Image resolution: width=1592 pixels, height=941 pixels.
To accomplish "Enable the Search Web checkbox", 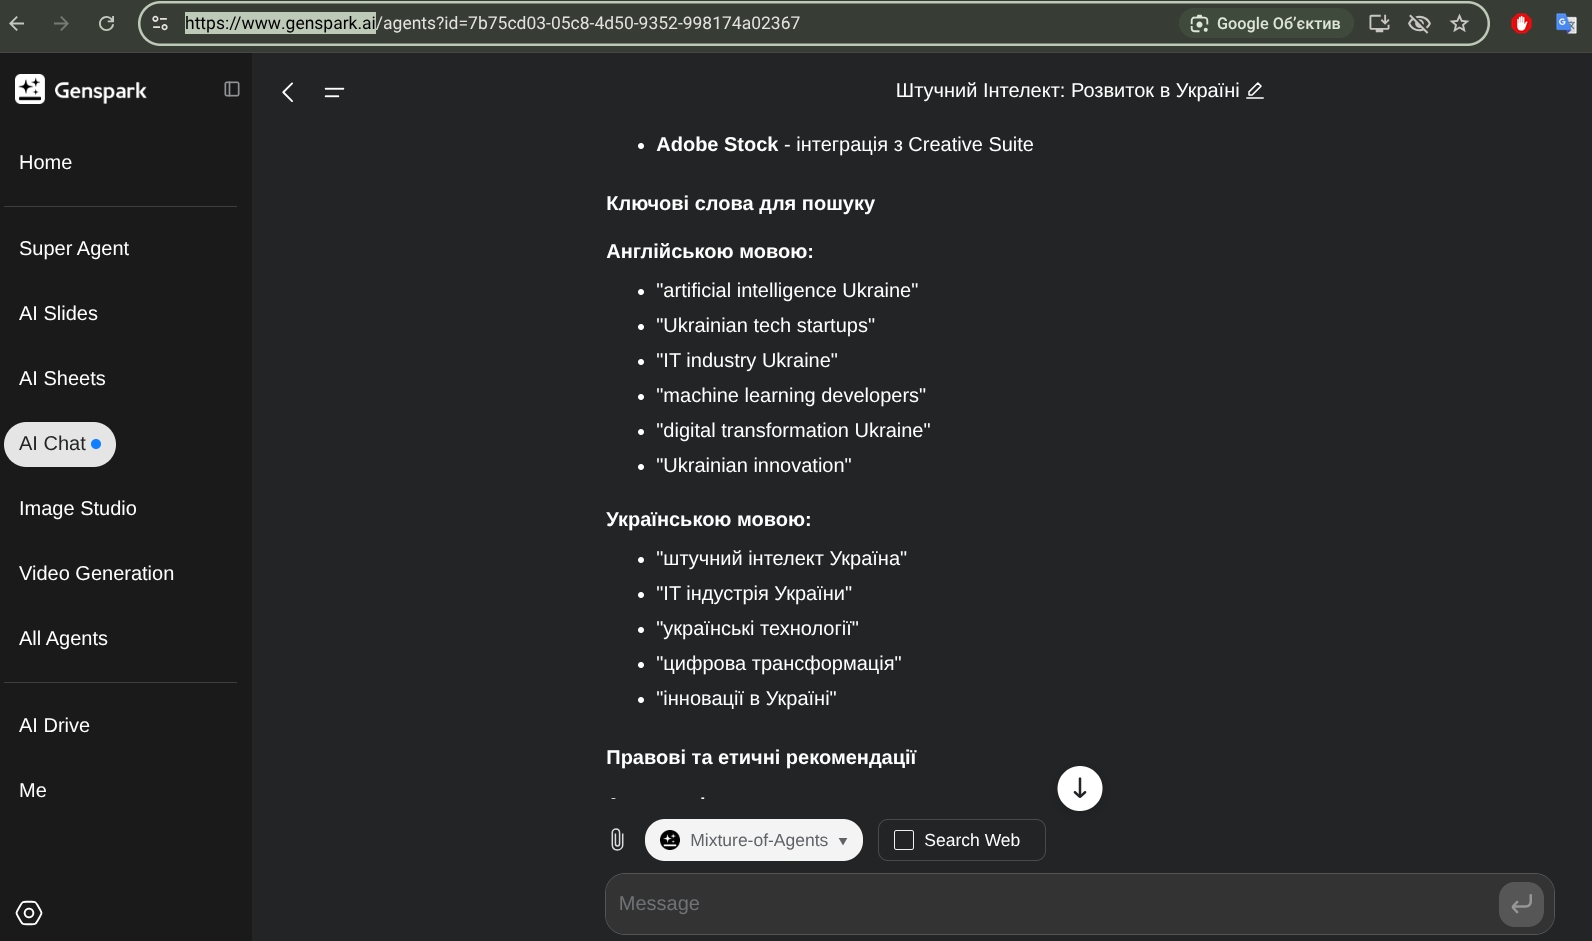I will click(x=904, y=840).
